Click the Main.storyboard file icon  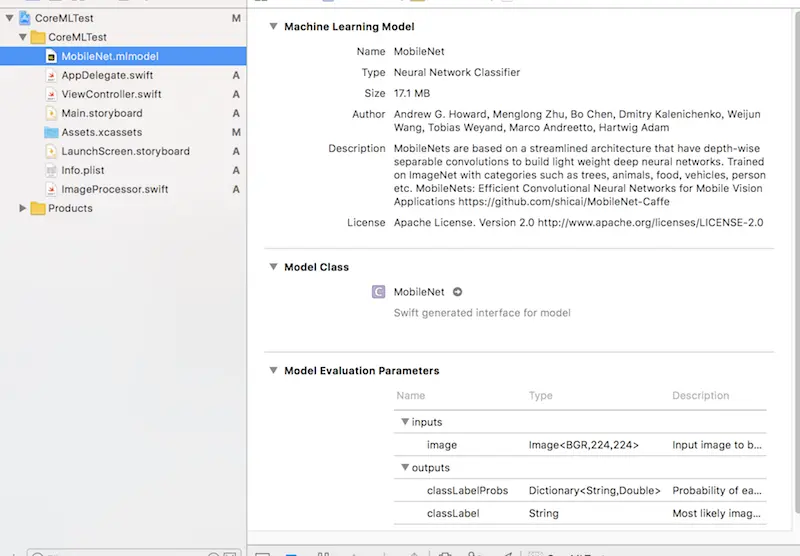pos(51,113)
